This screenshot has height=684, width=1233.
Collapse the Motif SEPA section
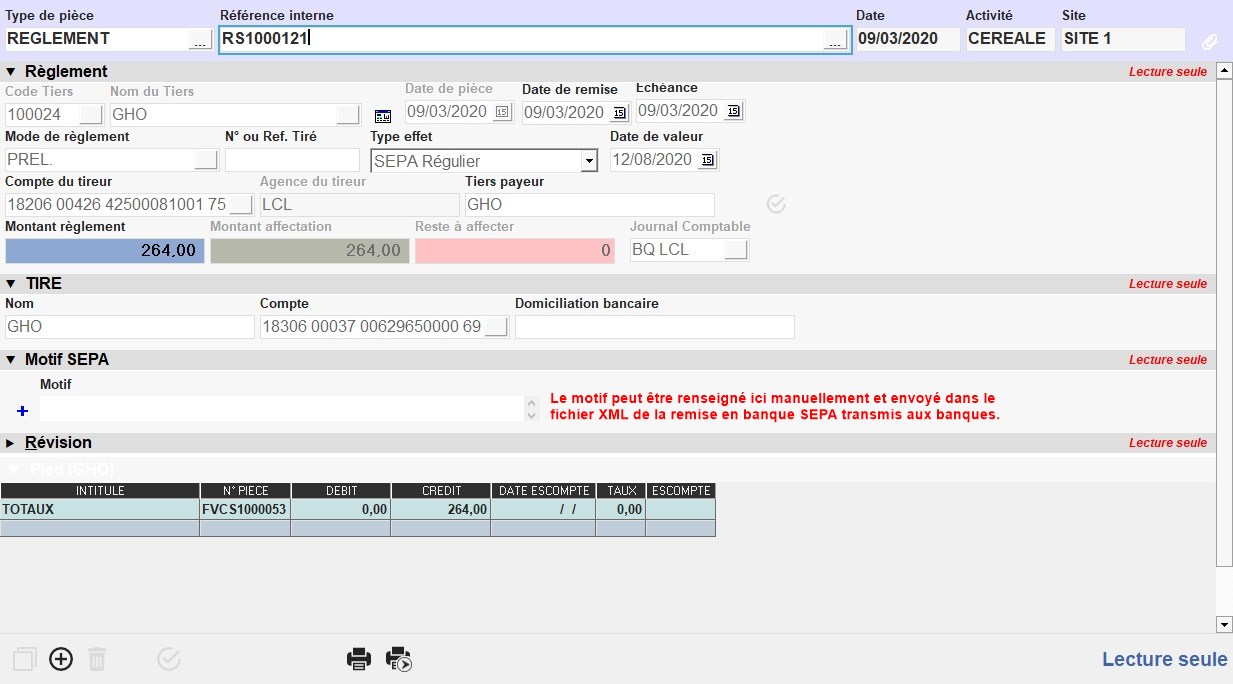click(x=11, y=359)
